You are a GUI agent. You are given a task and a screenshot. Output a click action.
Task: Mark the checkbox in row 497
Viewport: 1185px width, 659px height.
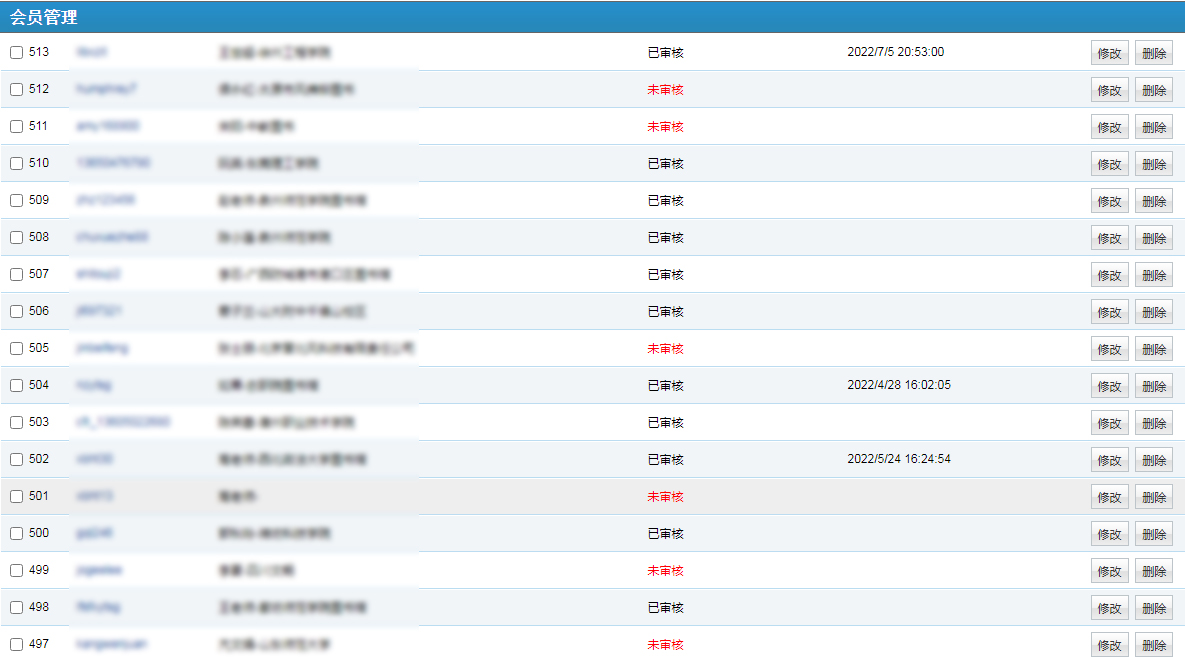point(16,645)
